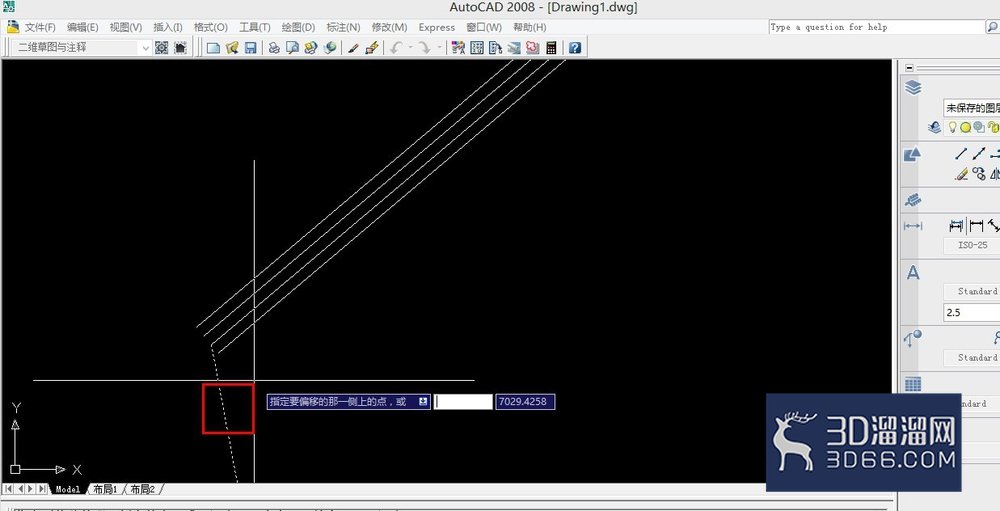Open the QuickCalc calculator icon
This screenshot has width=1000, height=511.
(552, 48)
